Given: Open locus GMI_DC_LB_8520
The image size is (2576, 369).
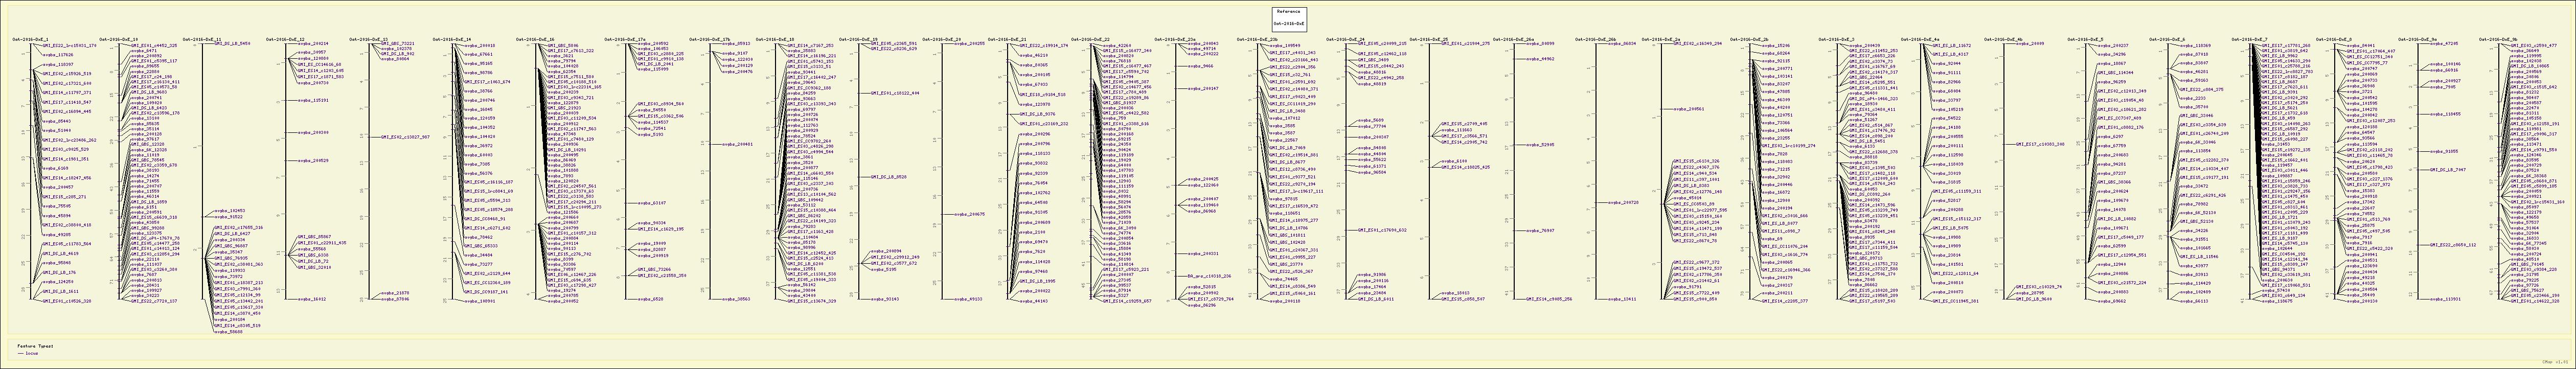Looking at the screenshot, I should pyautogui.click(x=887, y=176).
